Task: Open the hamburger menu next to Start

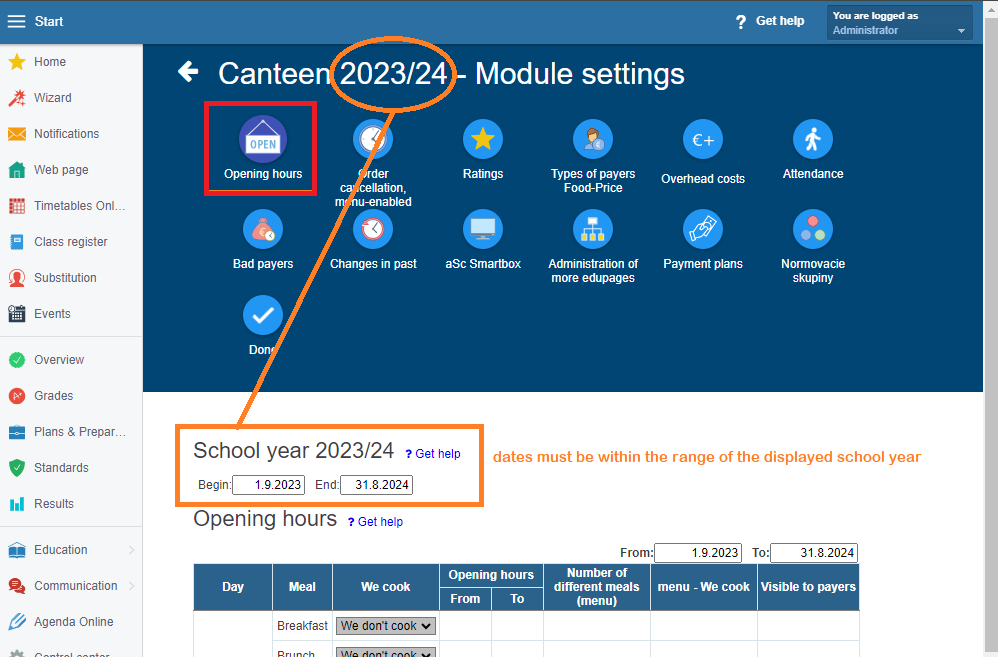Action: pyautogui.click(x=17, y=21)
